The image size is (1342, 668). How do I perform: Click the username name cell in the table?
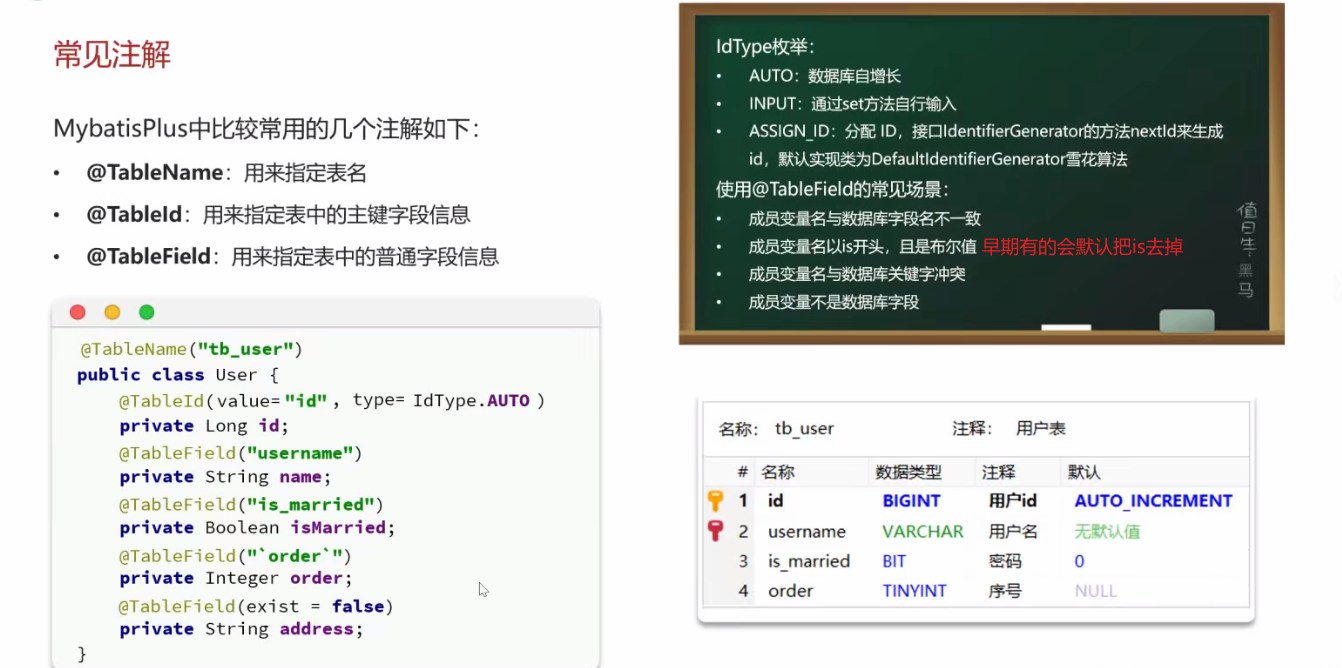click(807, 532)
